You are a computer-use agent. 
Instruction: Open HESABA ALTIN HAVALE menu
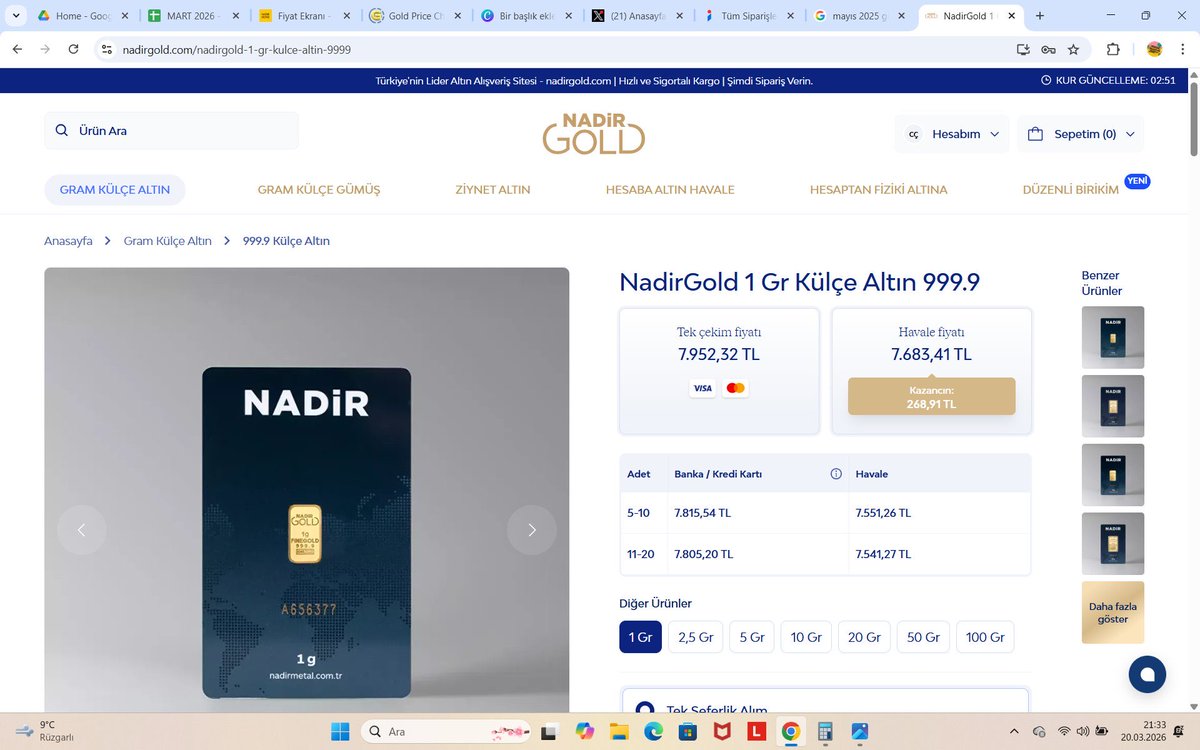[x=670, y=189]
